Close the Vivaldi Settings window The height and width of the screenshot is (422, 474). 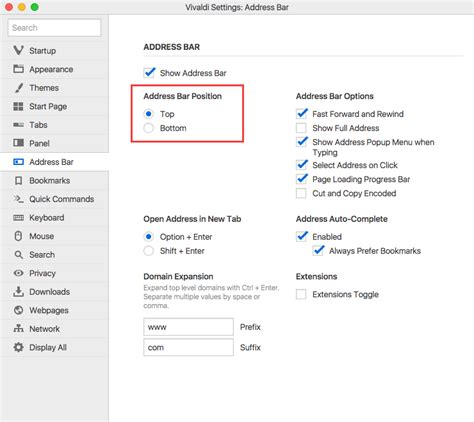(x=9, y=7)
